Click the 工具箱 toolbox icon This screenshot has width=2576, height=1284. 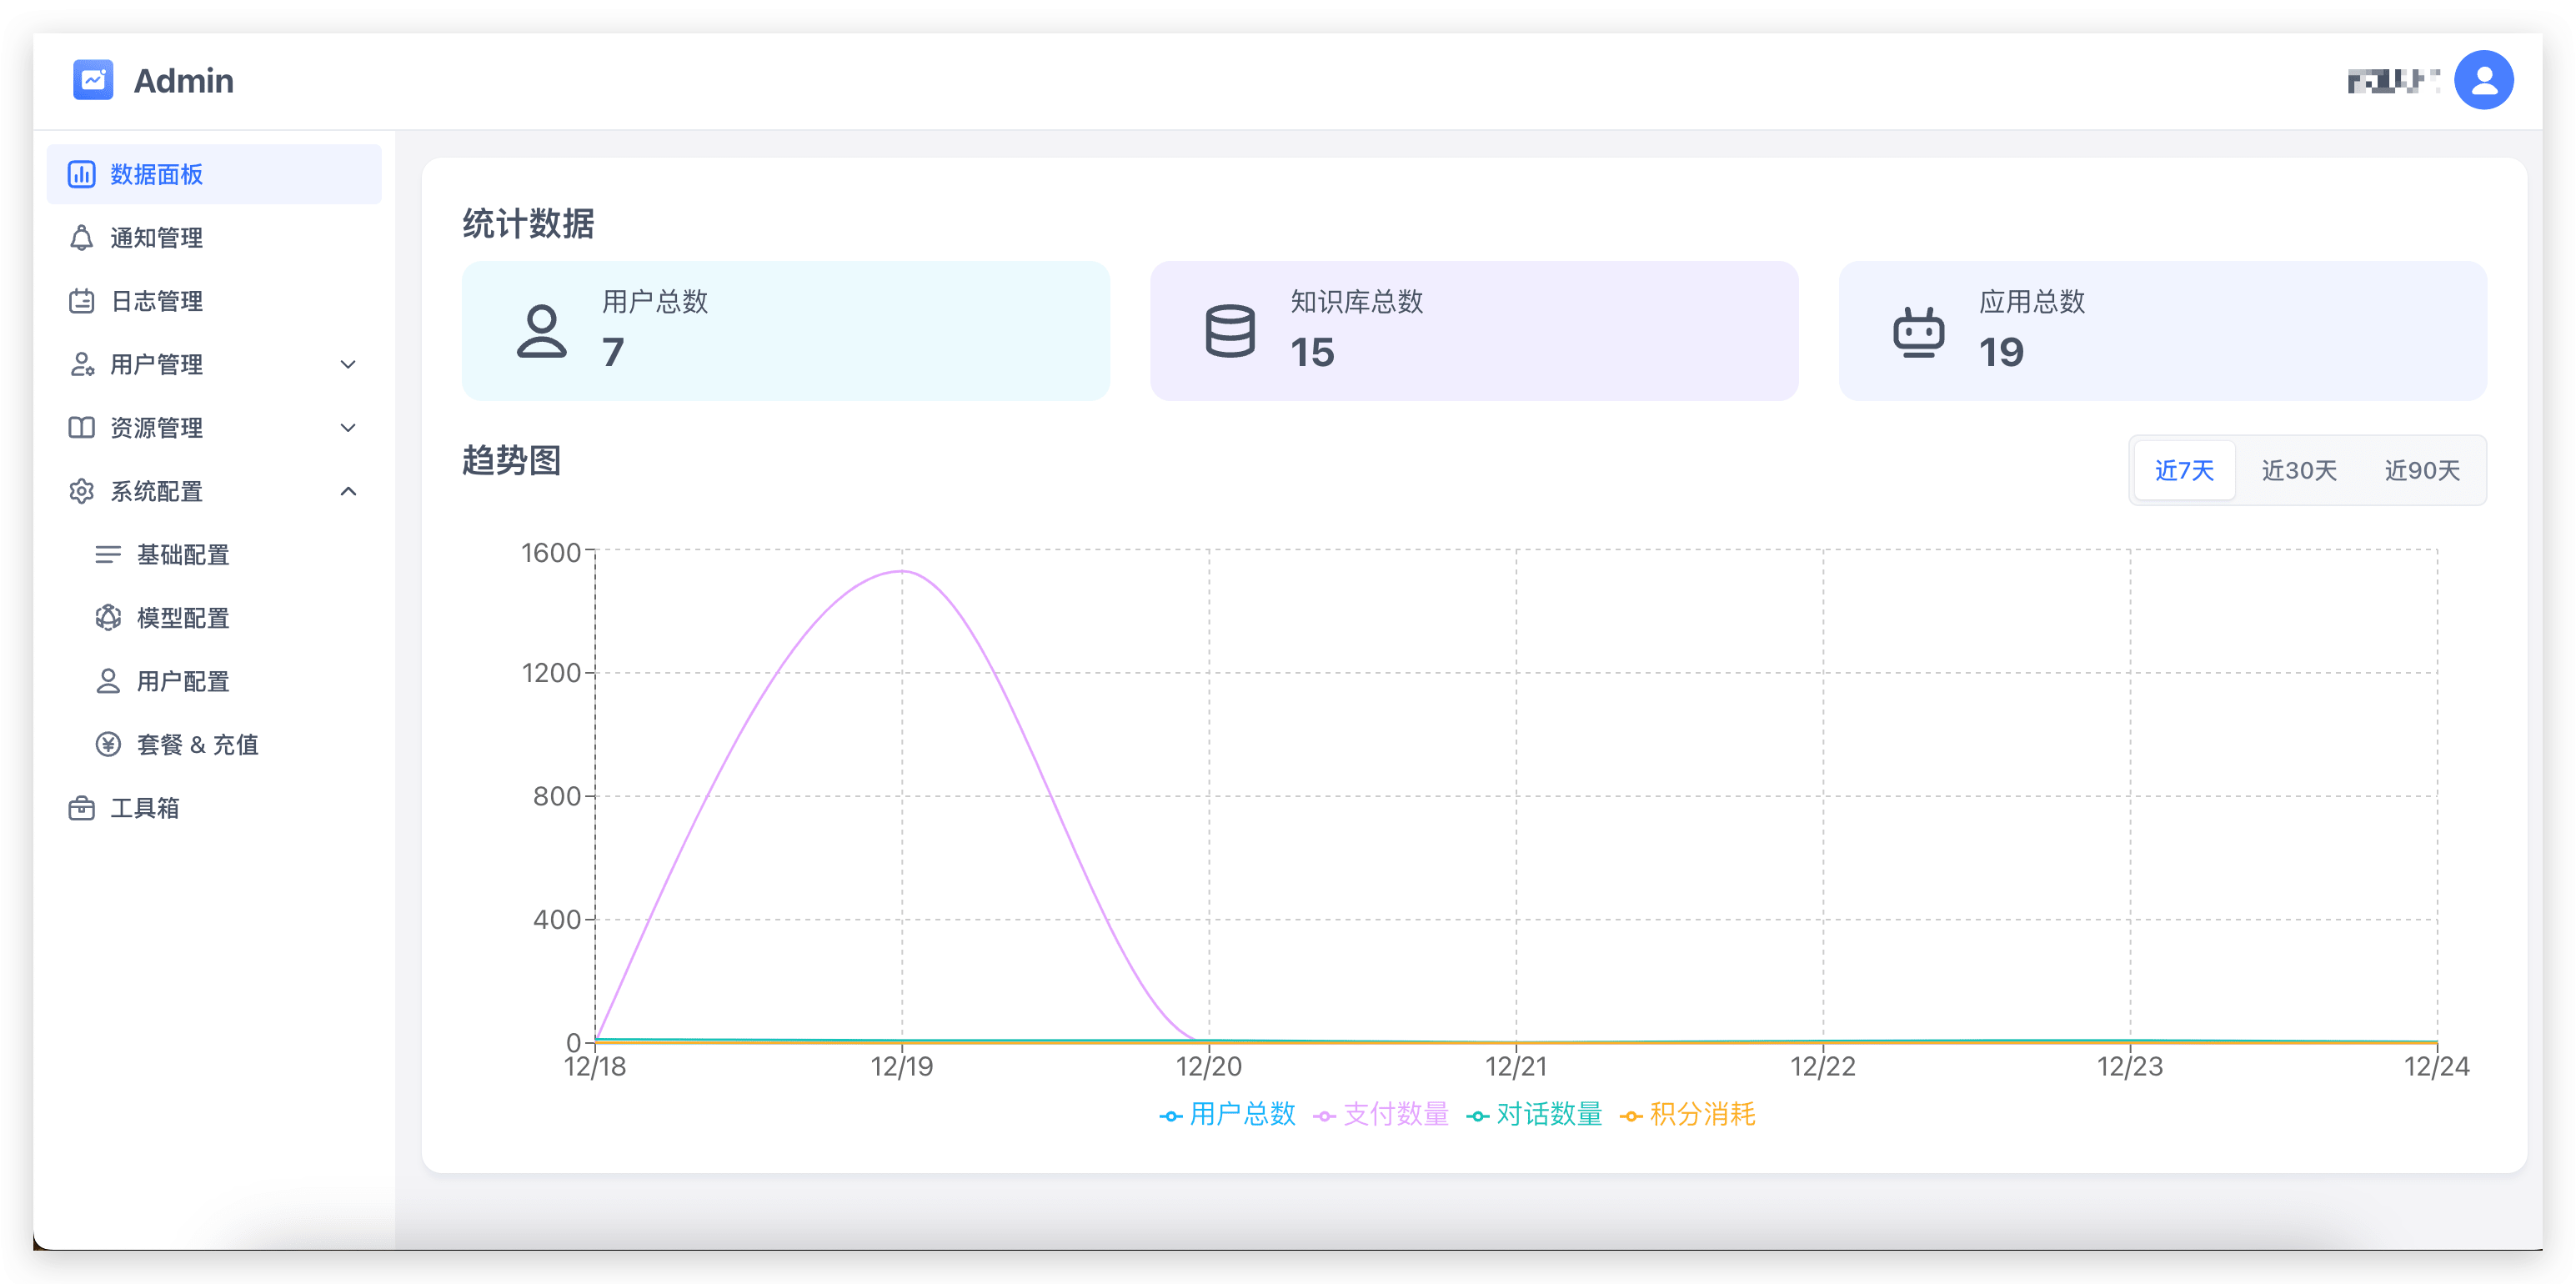coord(82,808)
